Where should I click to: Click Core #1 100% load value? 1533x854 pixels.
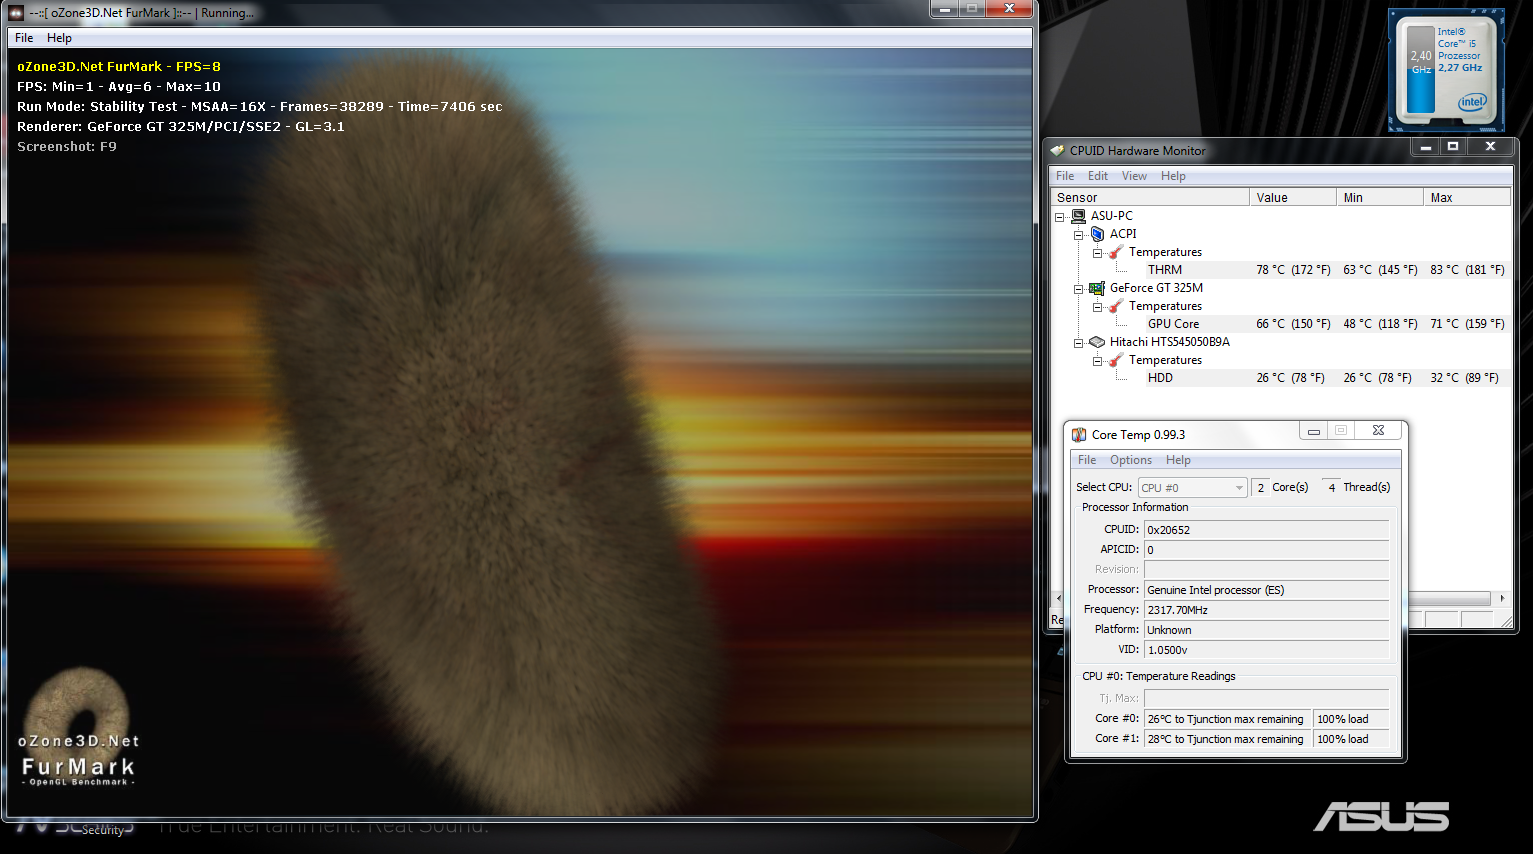click(1351, 739)
